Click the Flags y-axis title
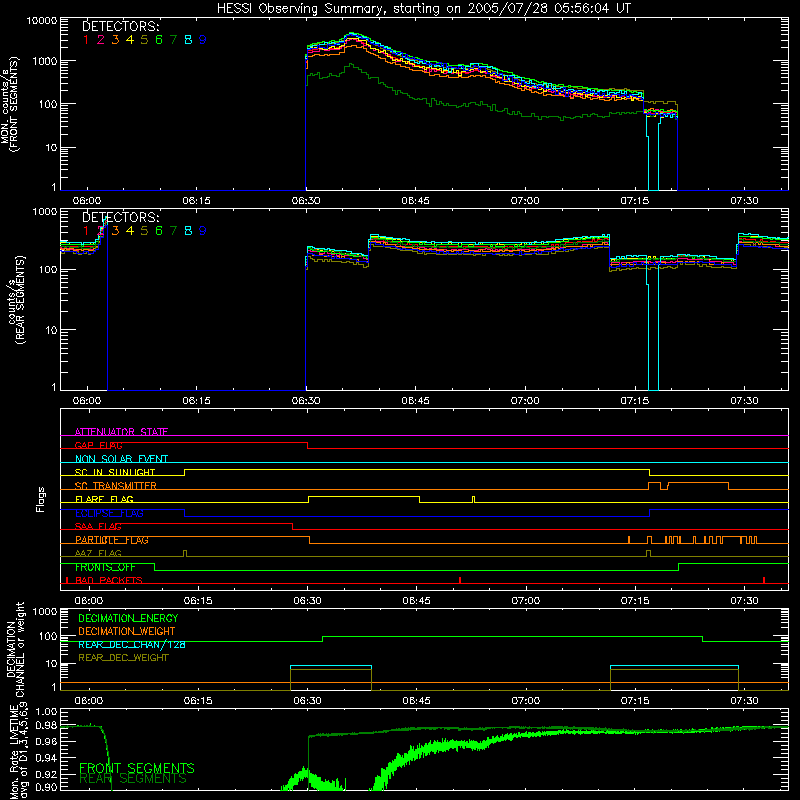The image size is (800, 800). click(x=41, y=499)
